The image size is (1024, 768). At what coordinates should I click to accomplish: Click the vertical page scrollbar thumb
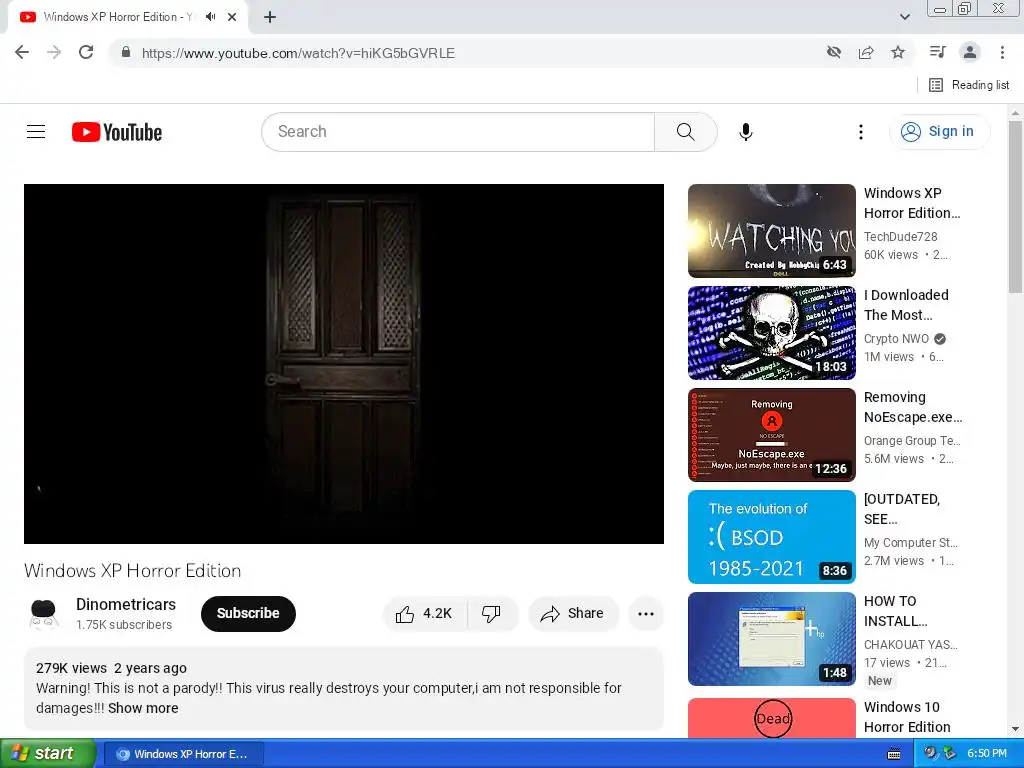1016,206
